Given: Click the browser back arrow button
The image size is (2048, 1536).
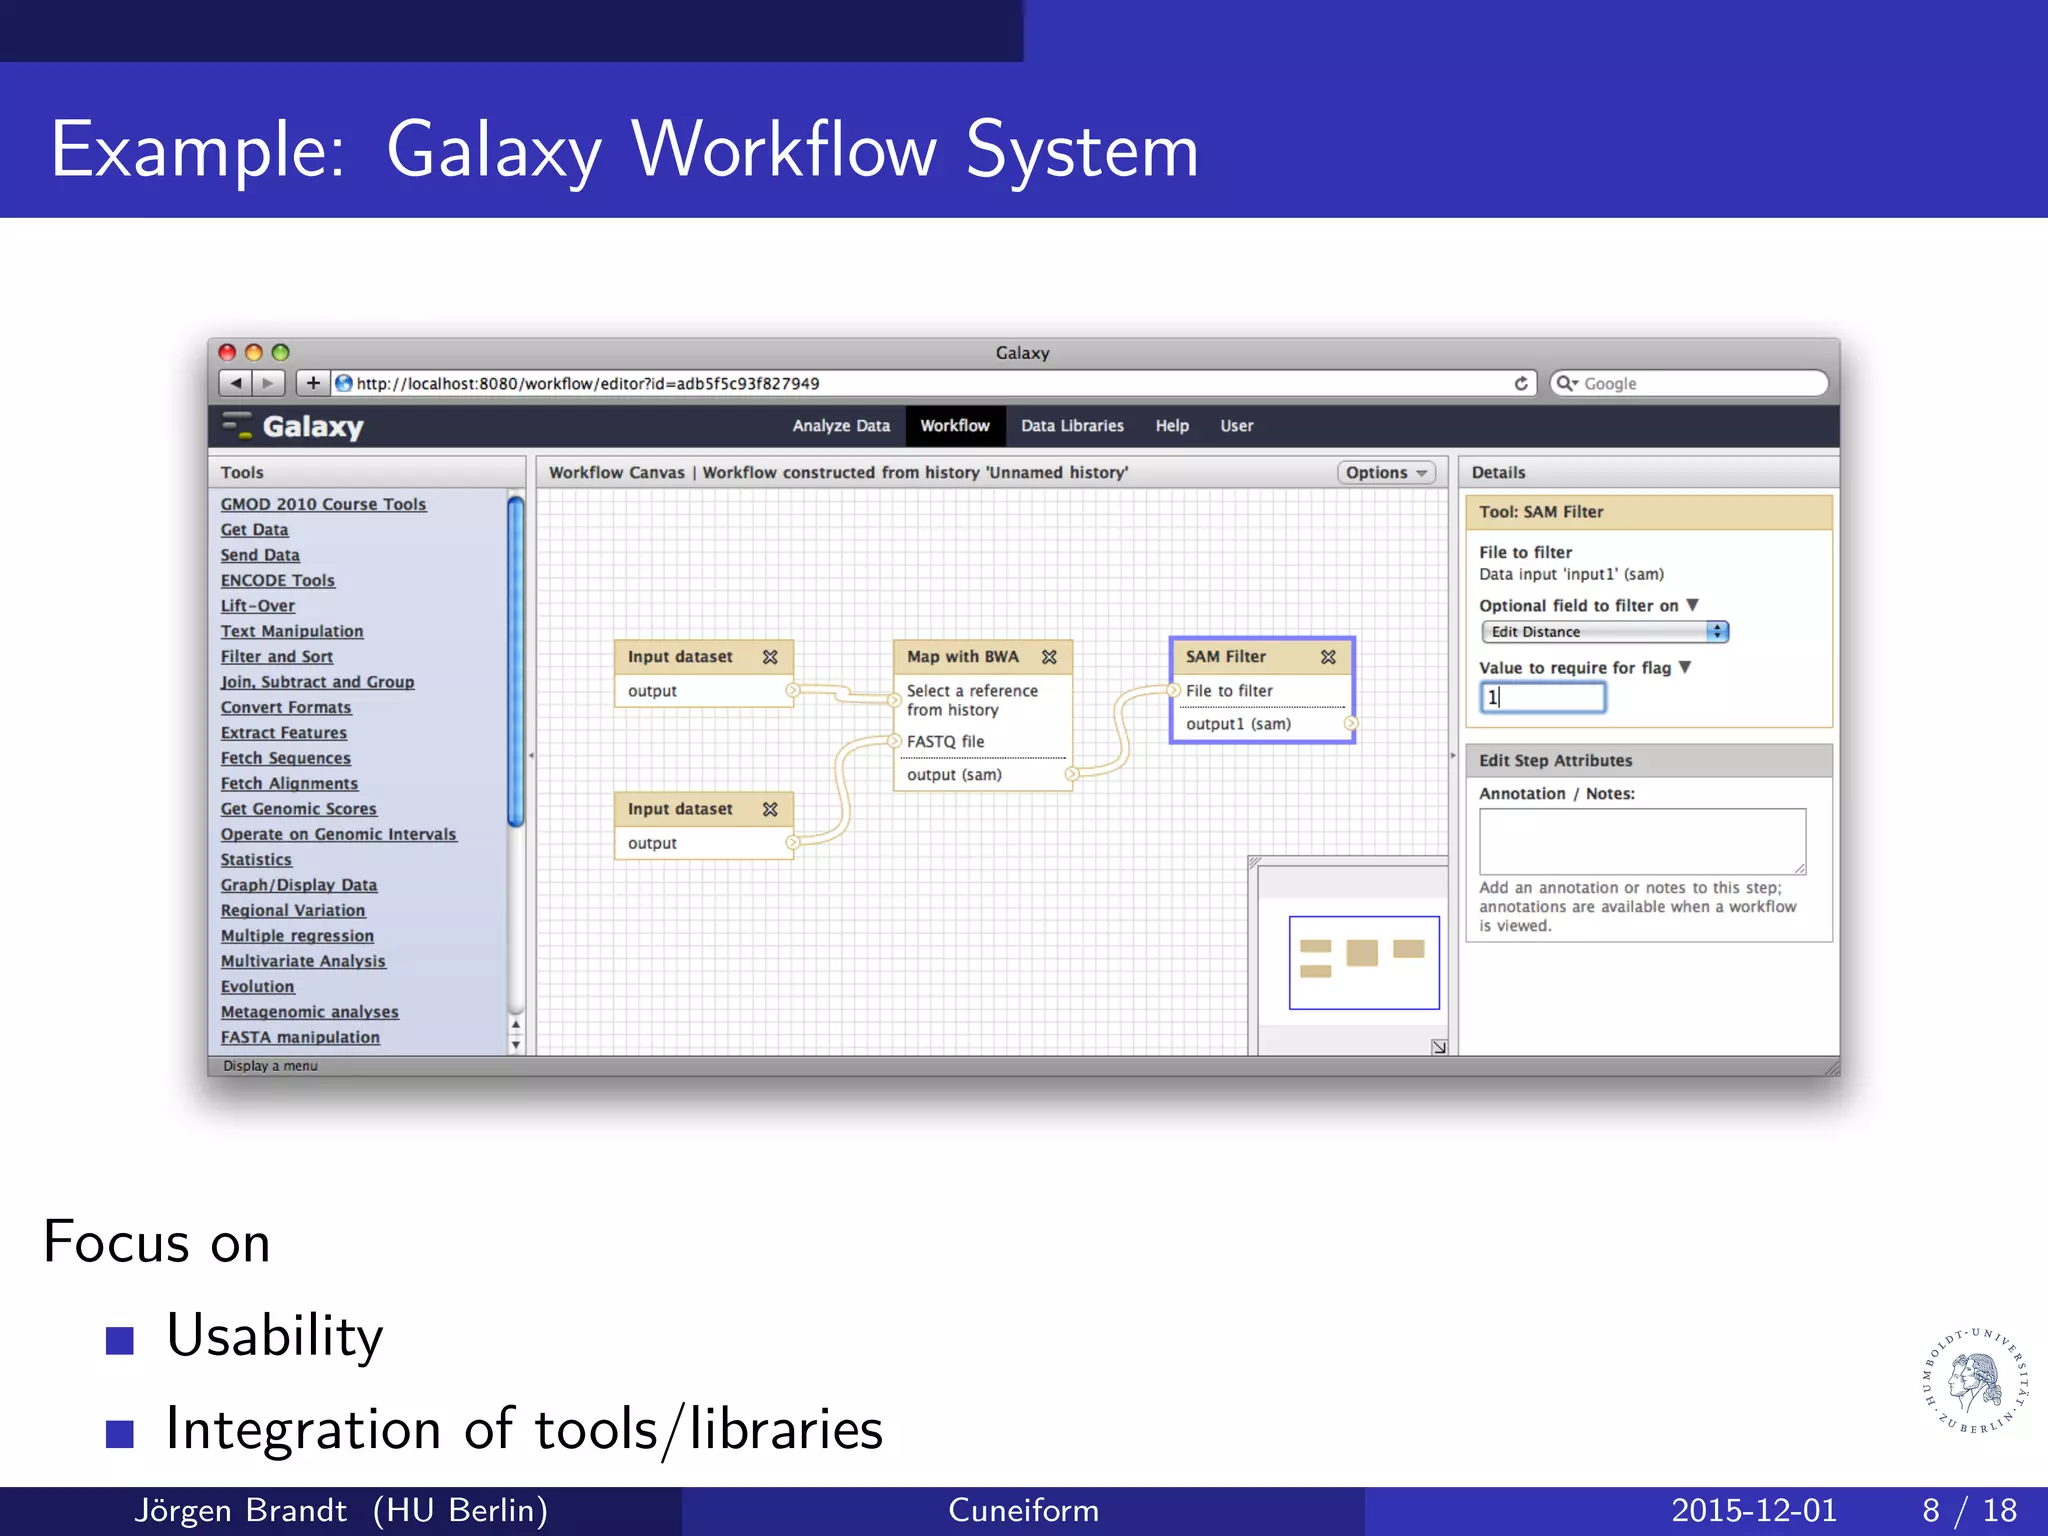Looking at the screenshot, I should (235, 383).
